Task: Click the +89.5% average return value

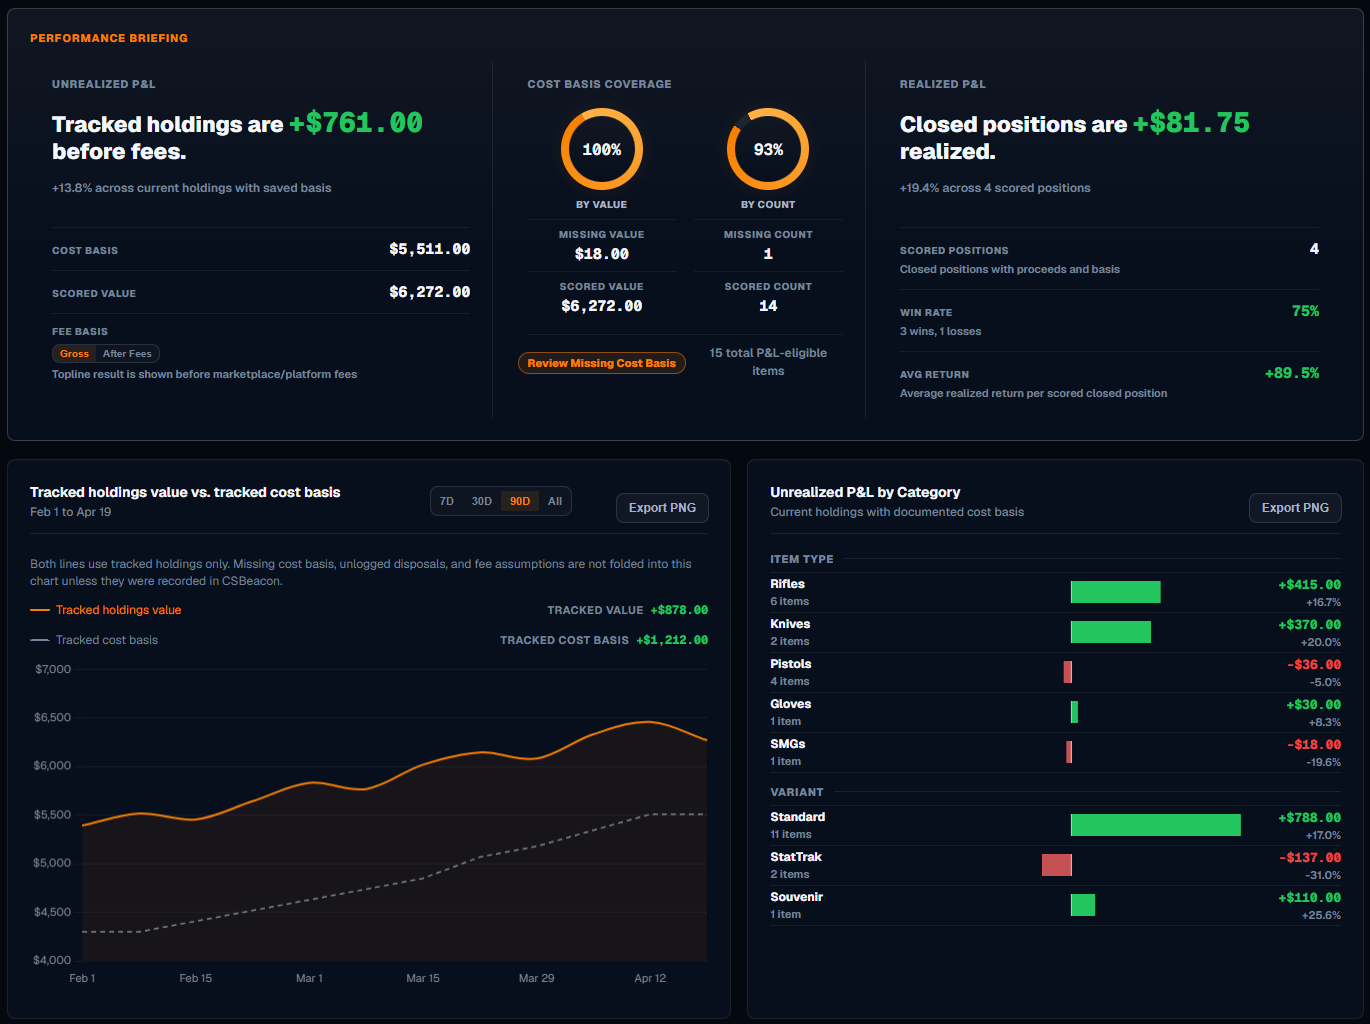Action: [x=1292, y=373]
